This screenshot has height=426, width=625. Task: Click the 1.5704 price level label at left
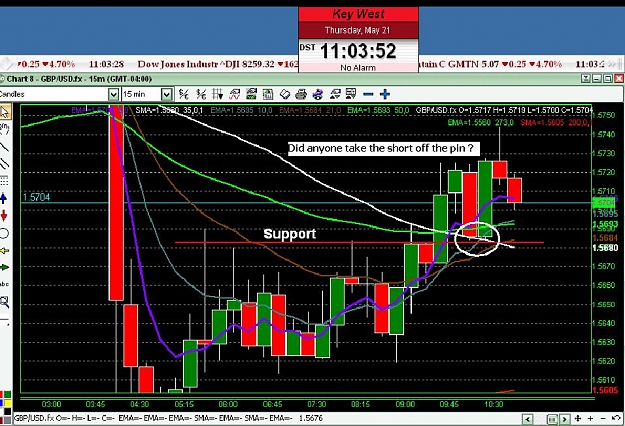(x=36, y=197)
